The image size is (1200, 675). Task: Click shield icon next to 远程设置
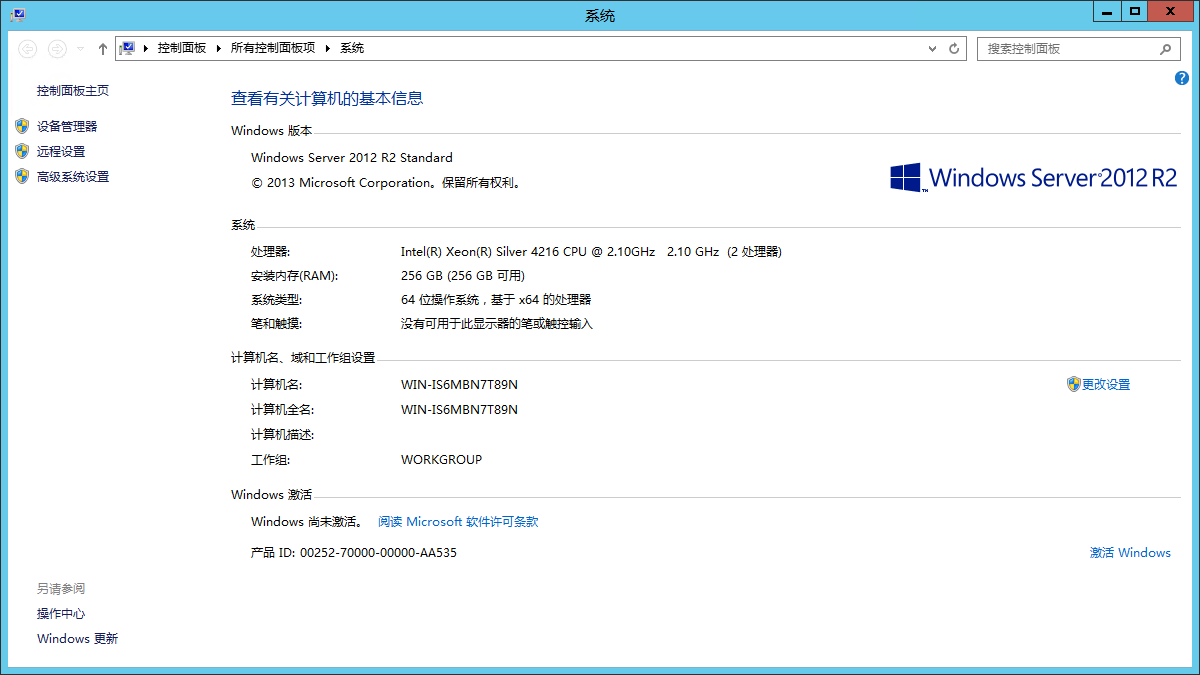pyautogui.click(x=22, y=151)
